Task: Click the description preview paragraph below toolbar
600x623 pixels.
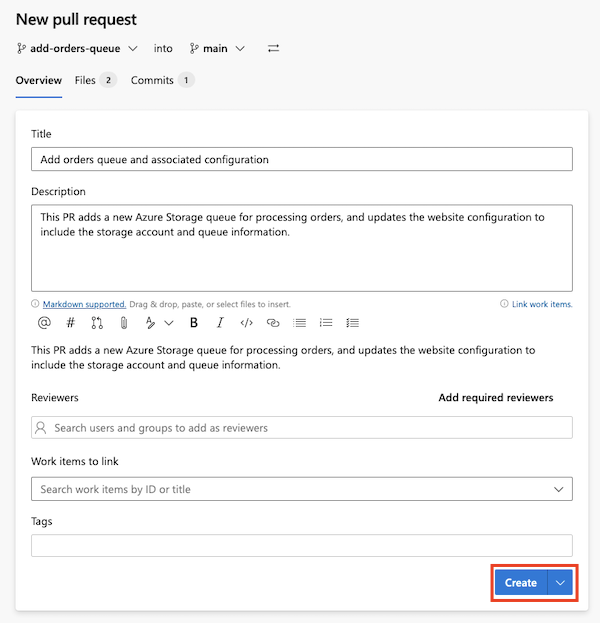Action: tap(283, 358)
